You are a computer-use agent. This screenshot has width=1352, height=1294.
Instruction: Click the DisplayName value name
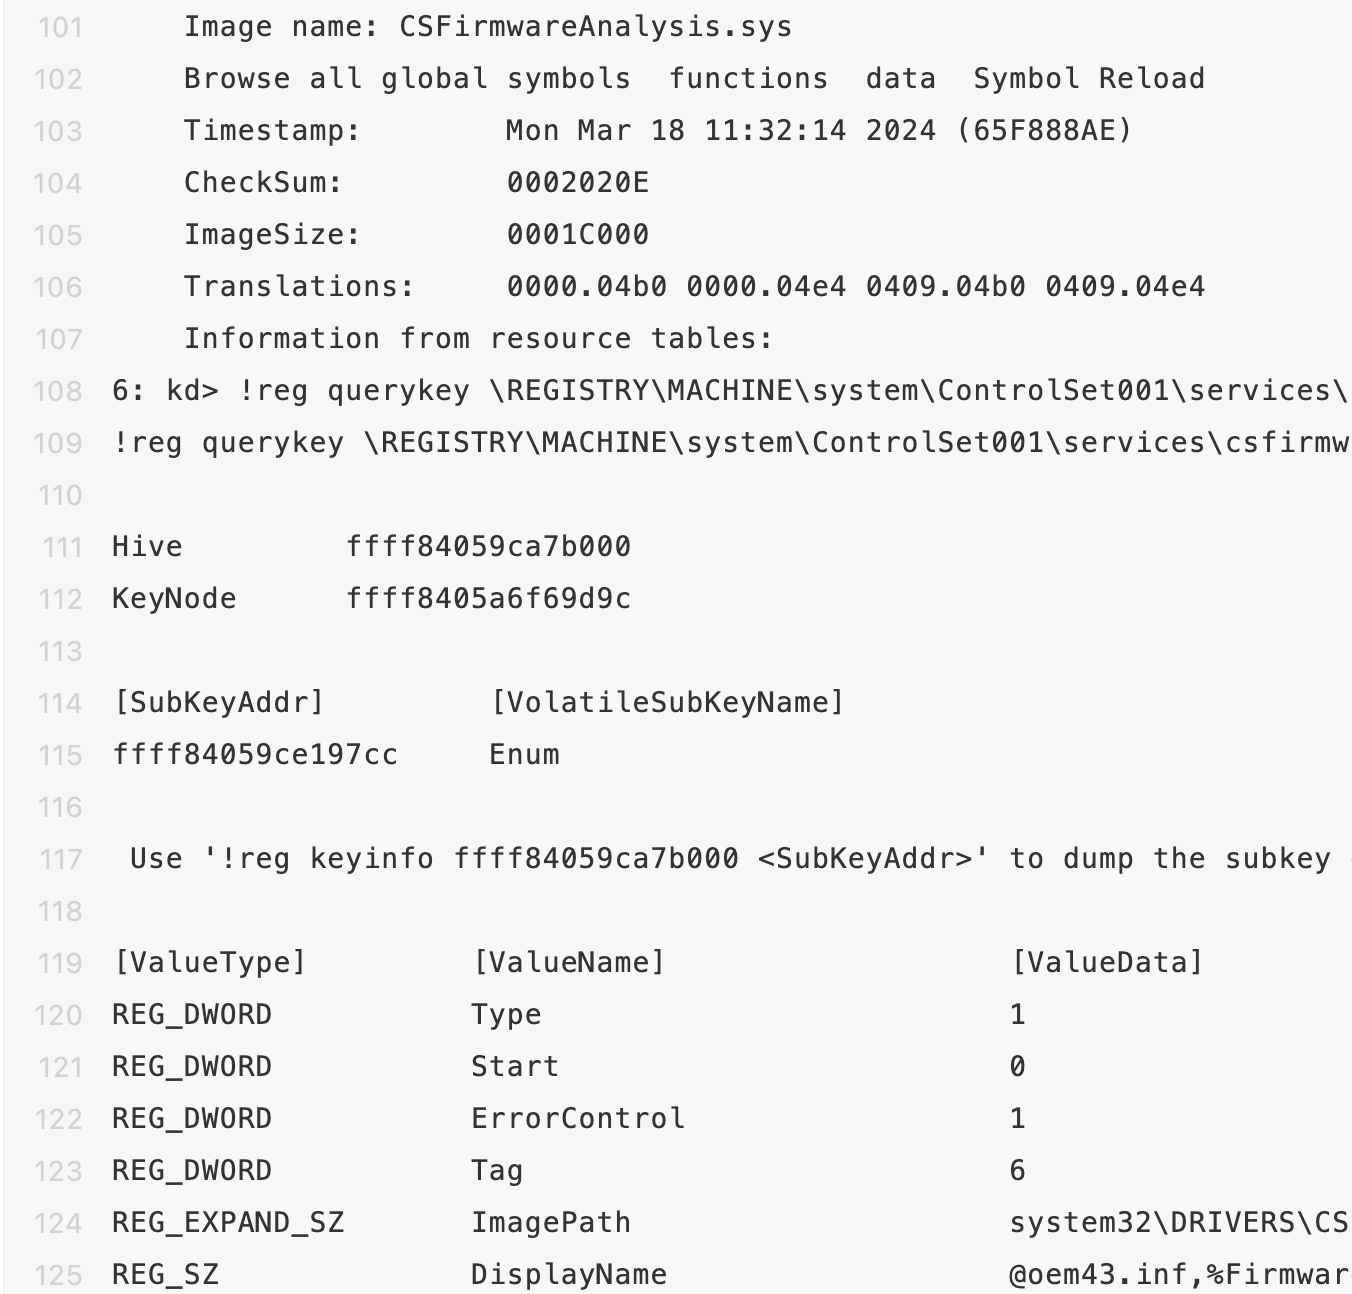point(569,1275)
